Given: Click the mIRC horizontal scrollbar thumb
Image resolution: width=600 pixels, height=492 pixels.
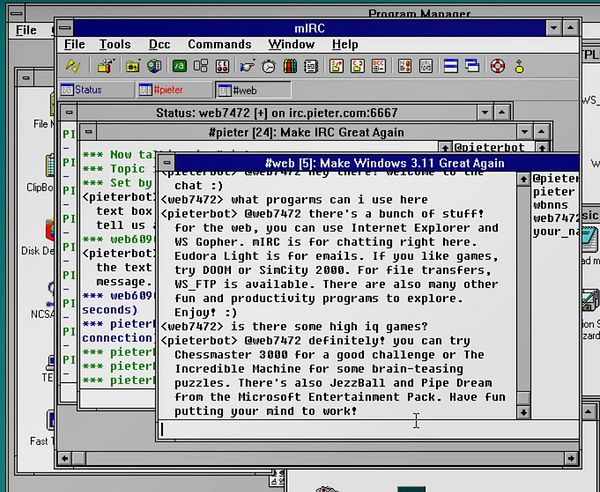Looking at the screenshot, I should (x=79, y=458).
